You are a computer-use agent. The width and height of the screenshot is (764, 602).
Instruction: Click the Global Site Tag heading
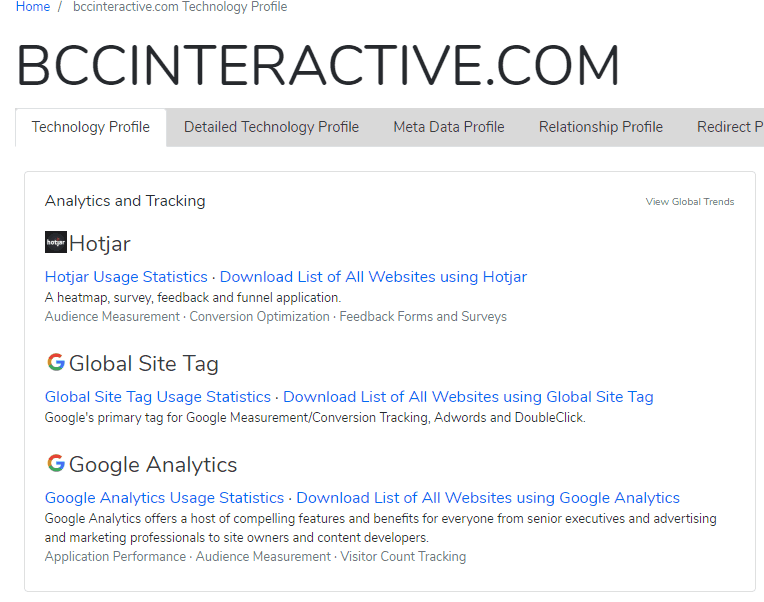click(x=144, y=364)
